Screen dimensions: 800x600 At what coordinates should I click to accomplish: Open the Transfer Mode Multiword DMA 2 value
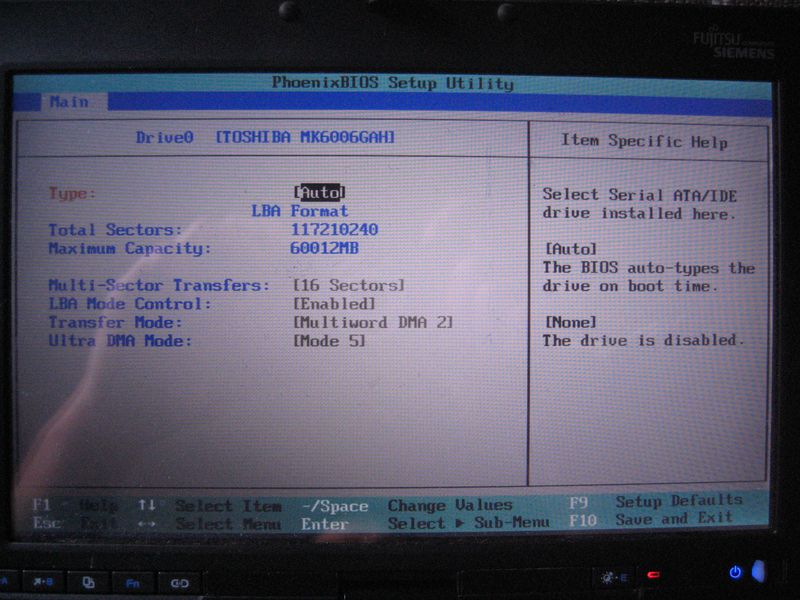373,322
